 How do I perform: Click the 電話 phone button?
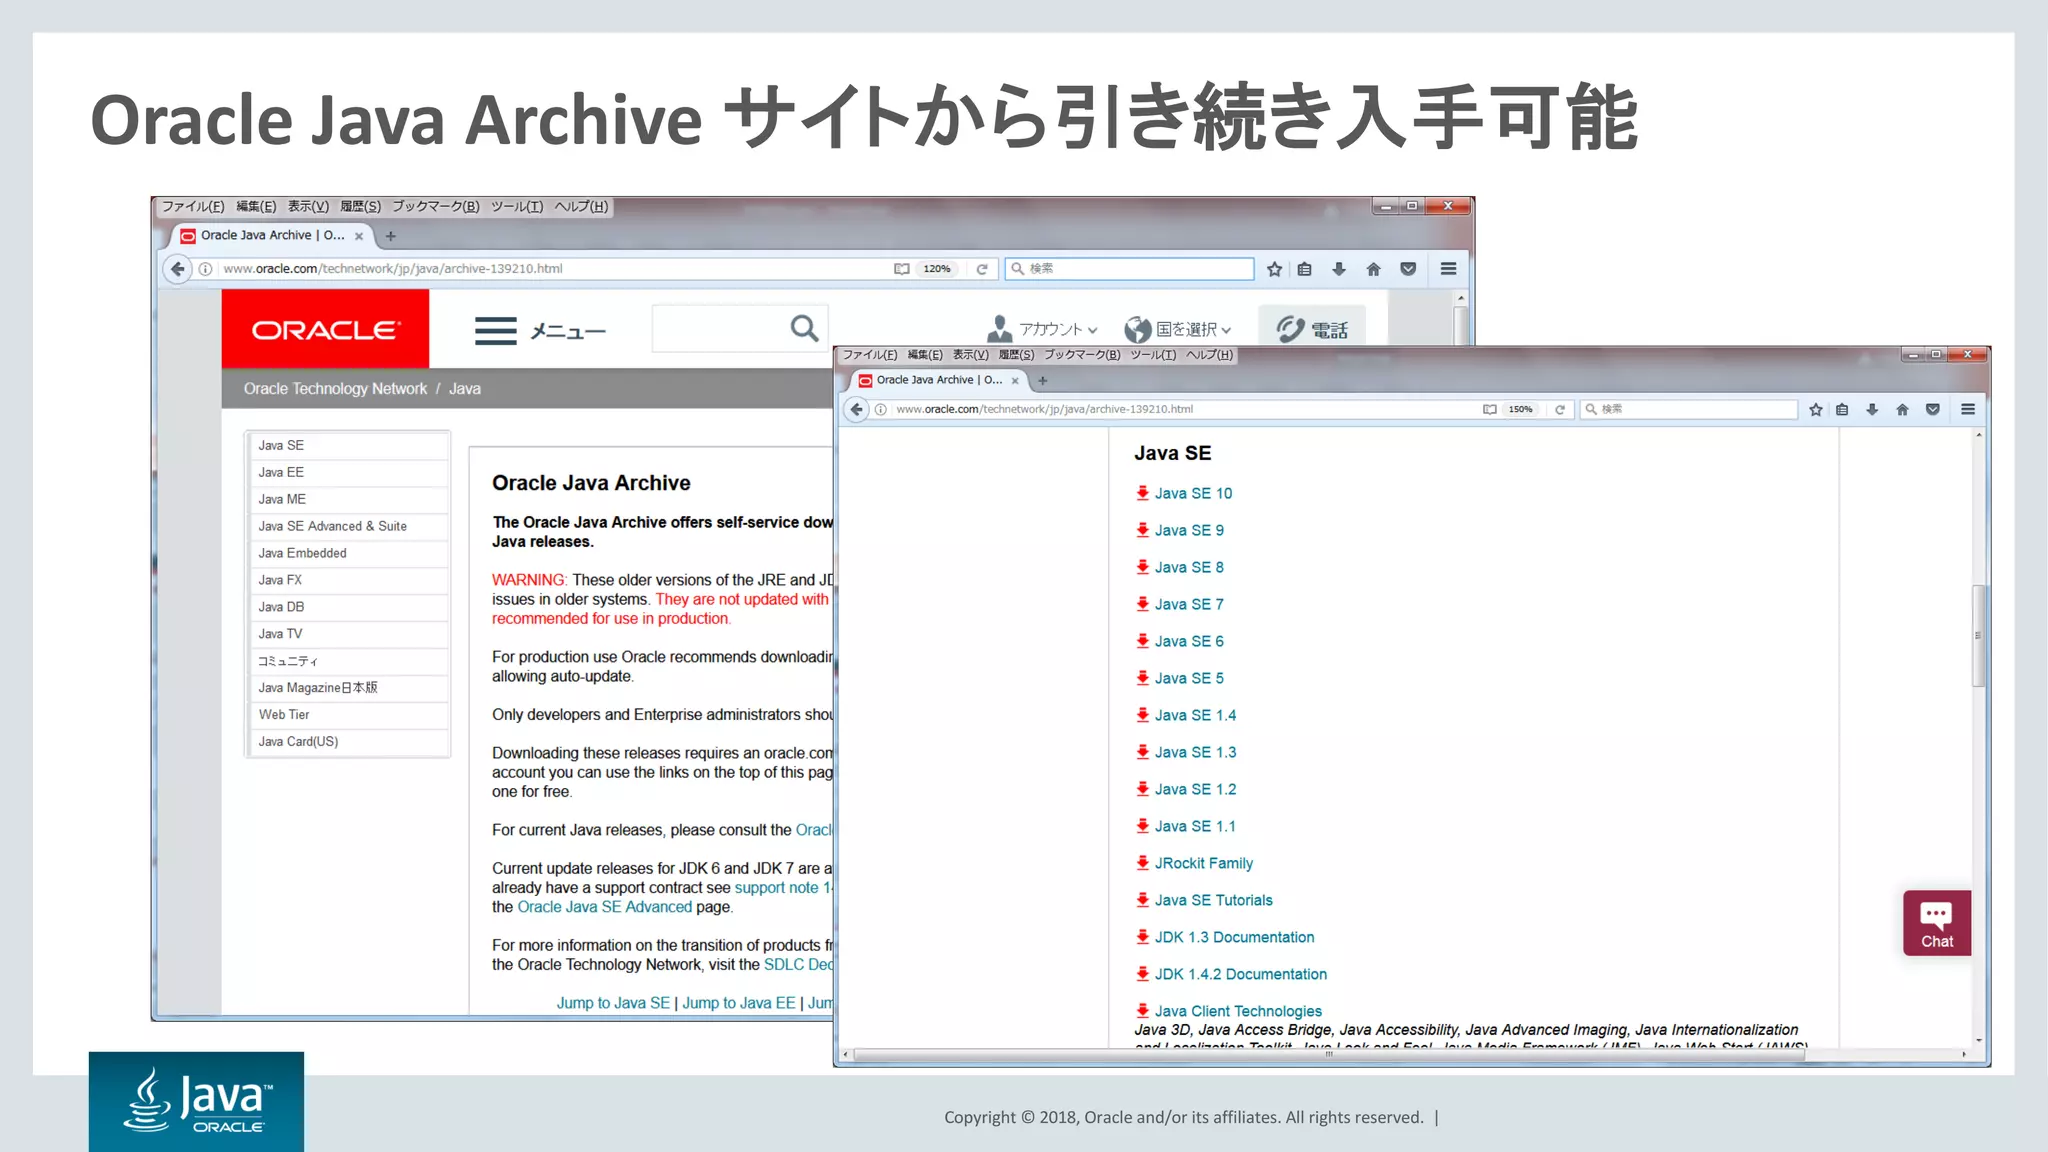coord(1312,329)
